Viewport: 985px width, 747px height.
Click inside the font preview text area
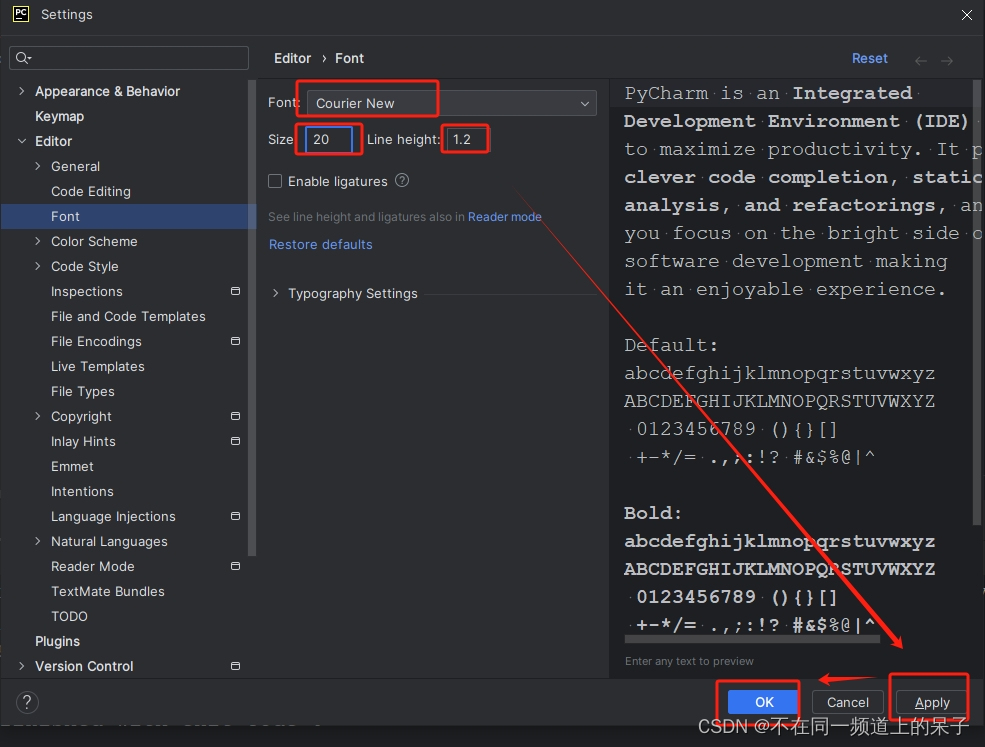792,358
